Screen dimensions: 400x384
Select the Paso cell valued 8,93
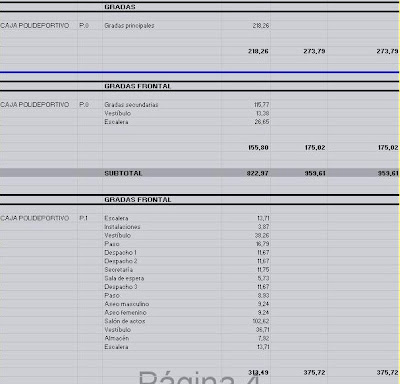coord(112,295)
